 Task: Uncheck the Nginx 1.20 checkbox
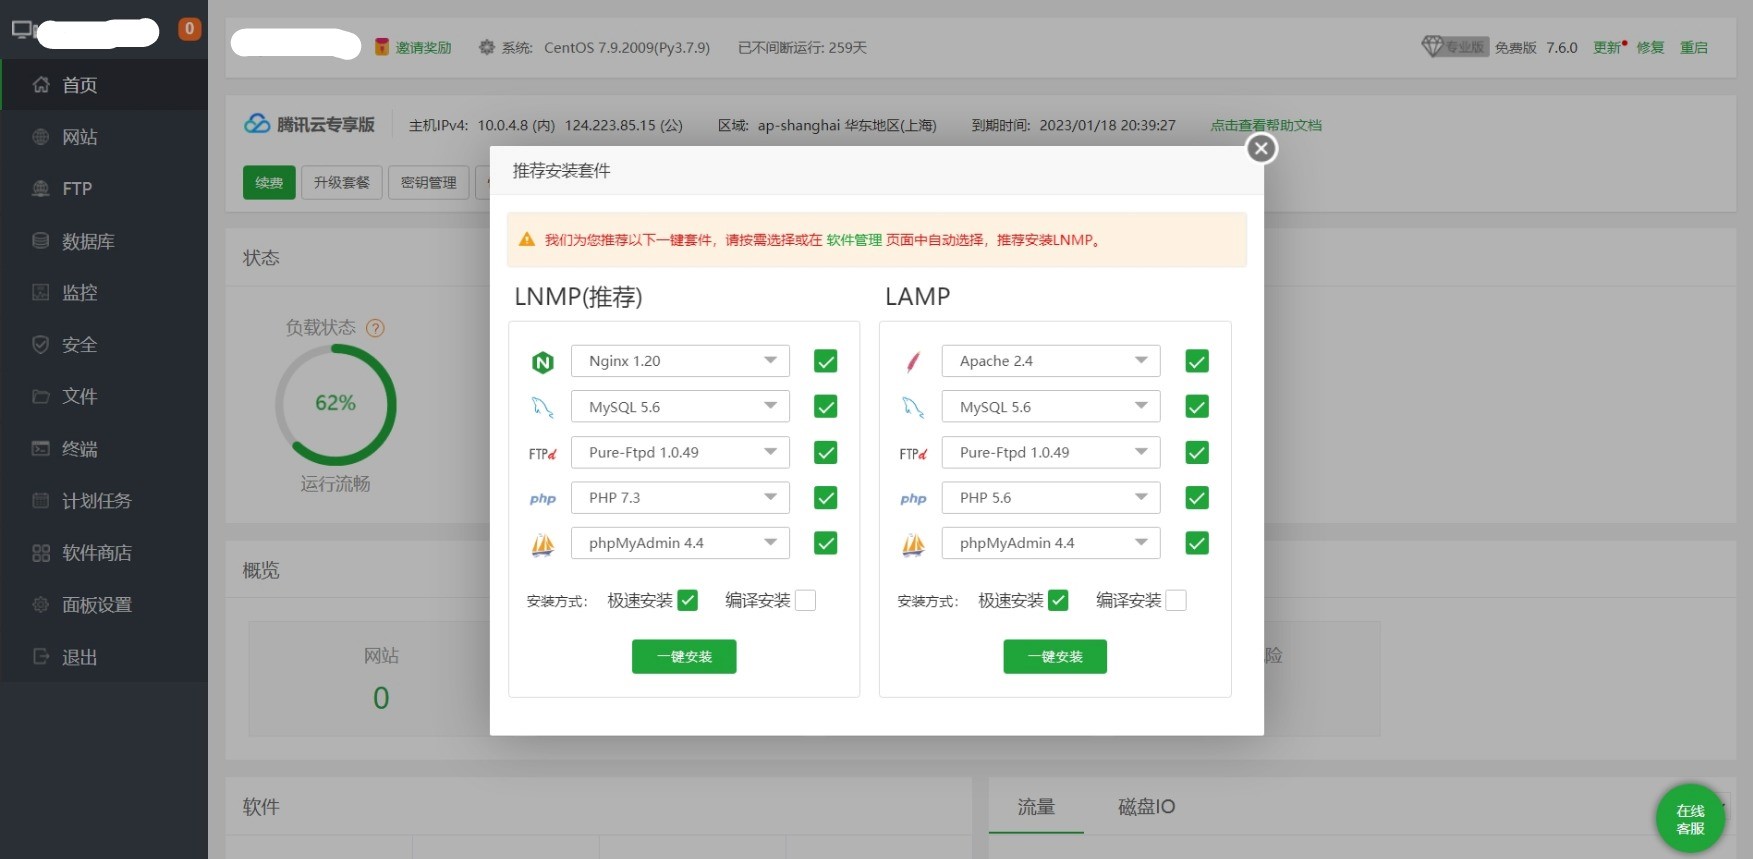(825, 361)
